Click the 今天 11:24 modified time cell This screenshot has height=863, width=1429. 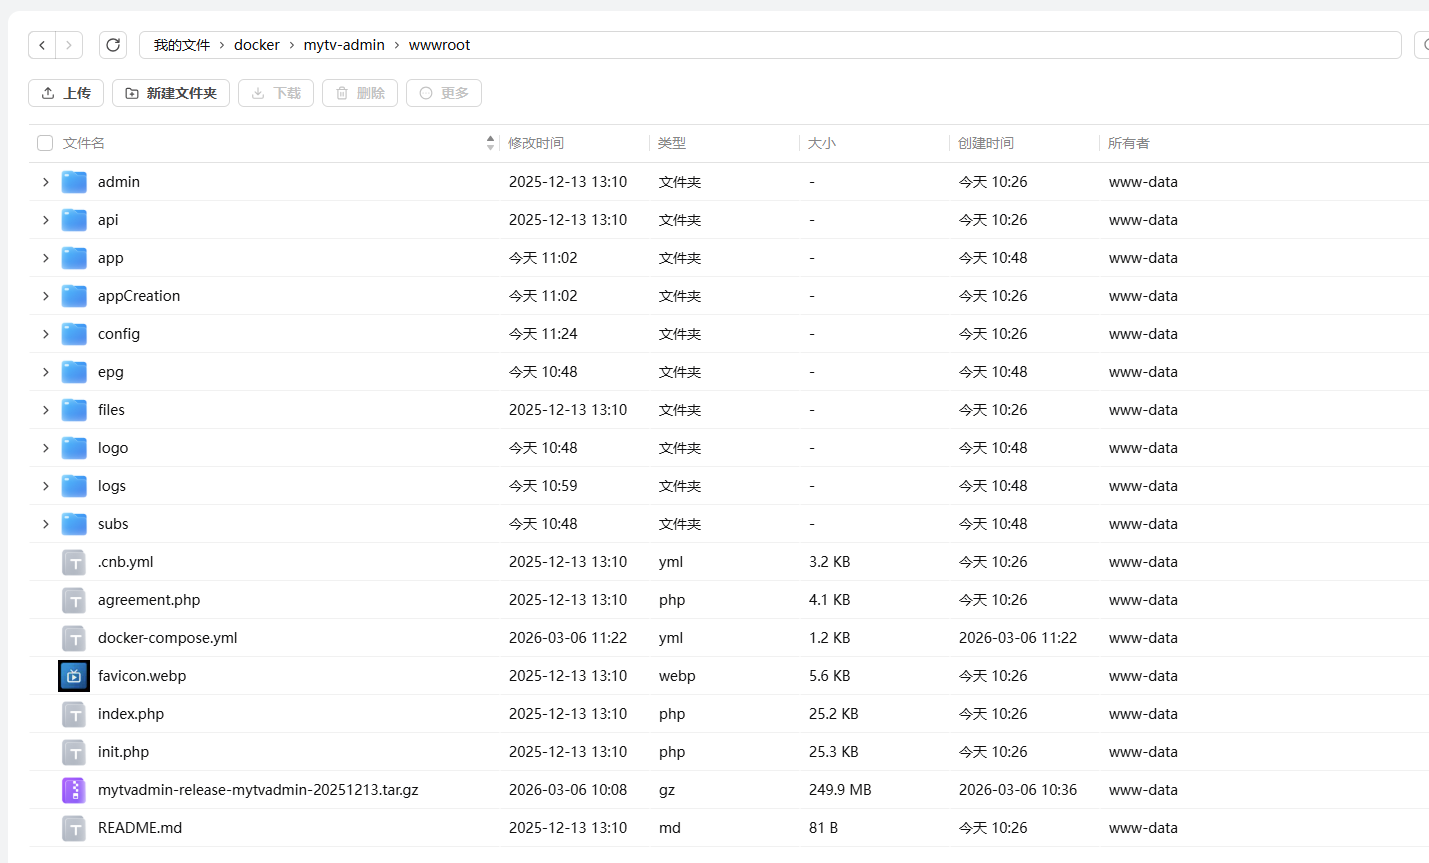543,334
